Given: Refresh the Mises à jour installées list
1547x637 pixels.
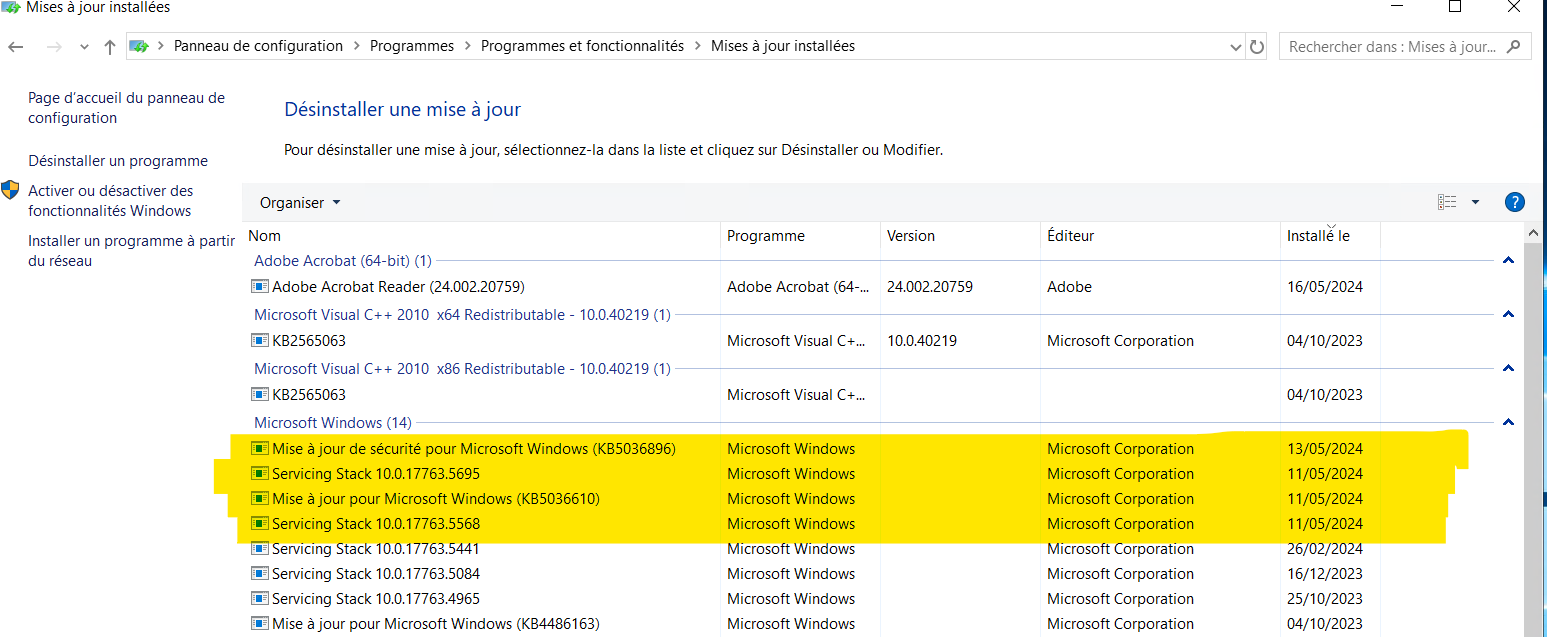Looking at the screenshot, I should tap(1258, 46).
